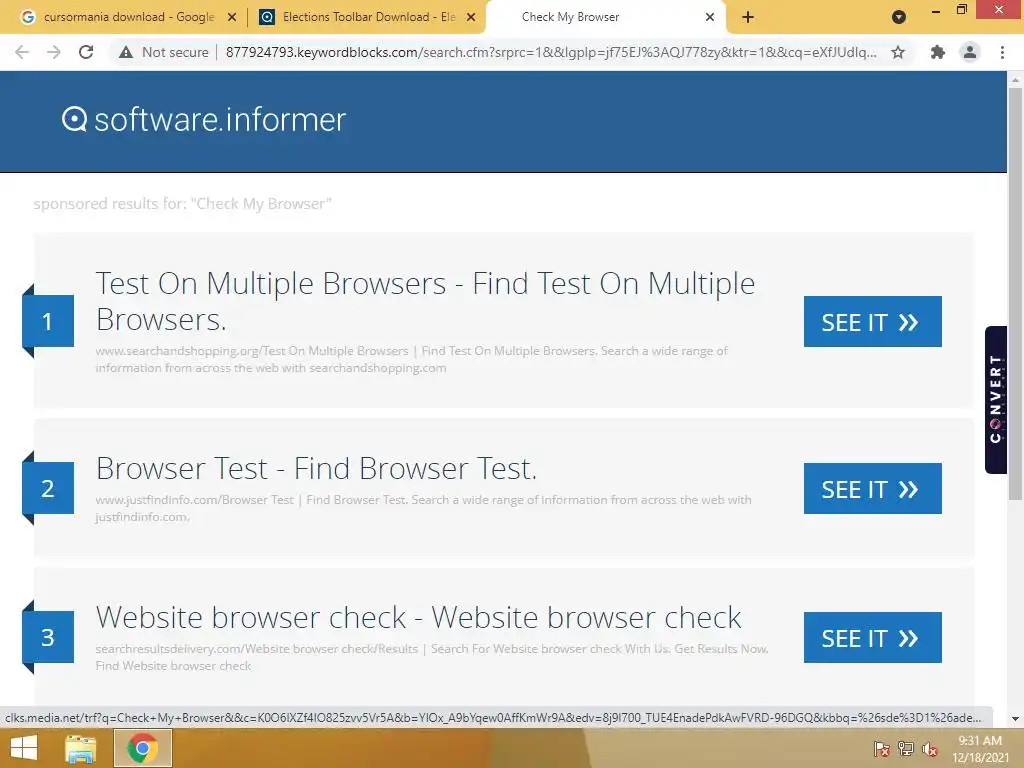Click the number 2 result badge
The image size is (1024, 768).
(48, 488)
